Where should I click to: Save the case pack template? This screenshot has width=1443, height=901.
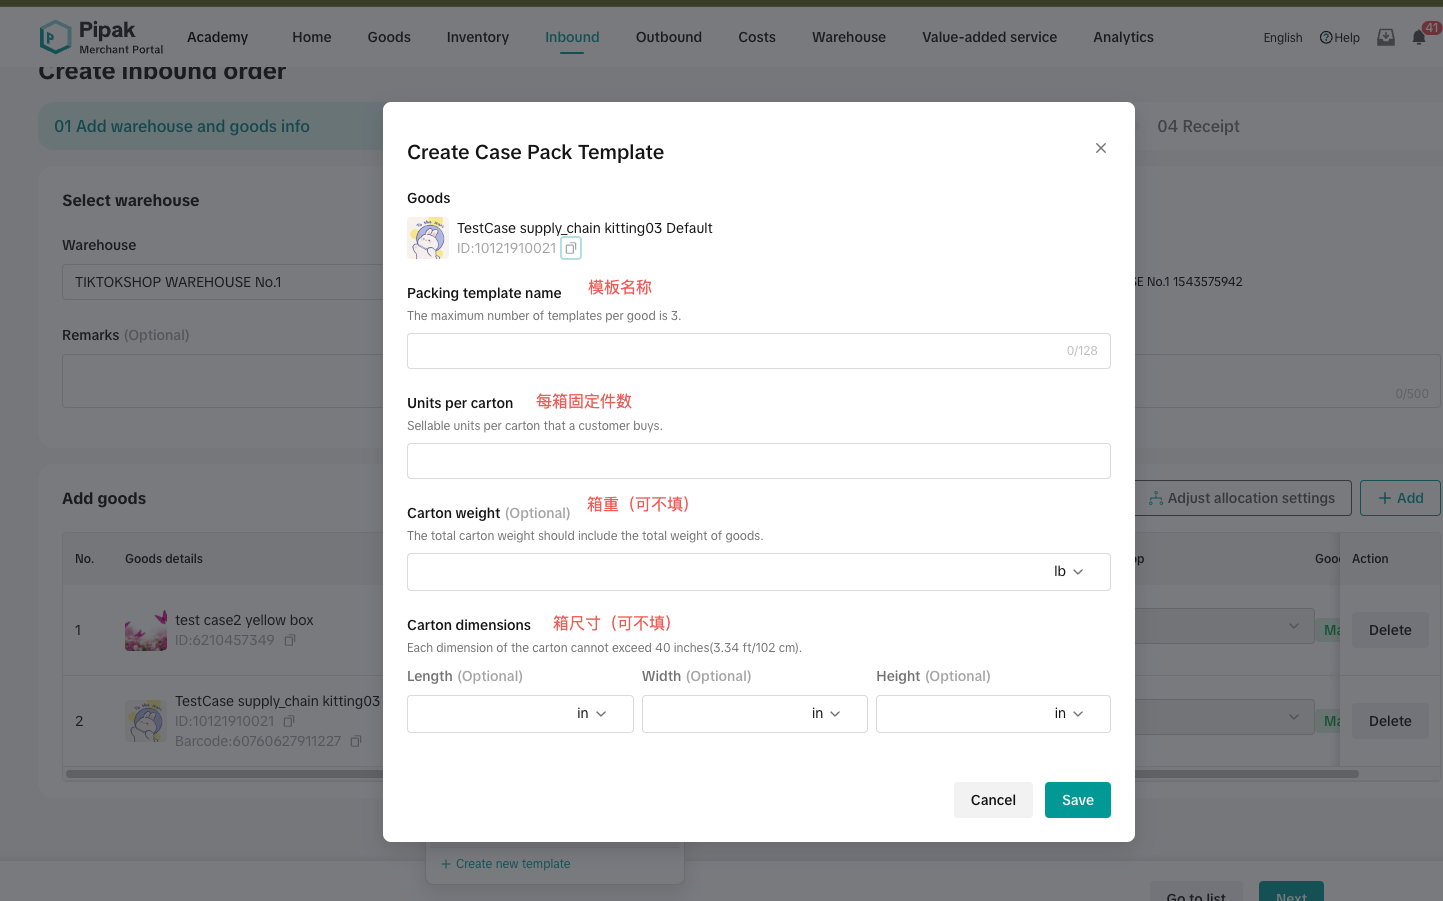point(1077,800)
